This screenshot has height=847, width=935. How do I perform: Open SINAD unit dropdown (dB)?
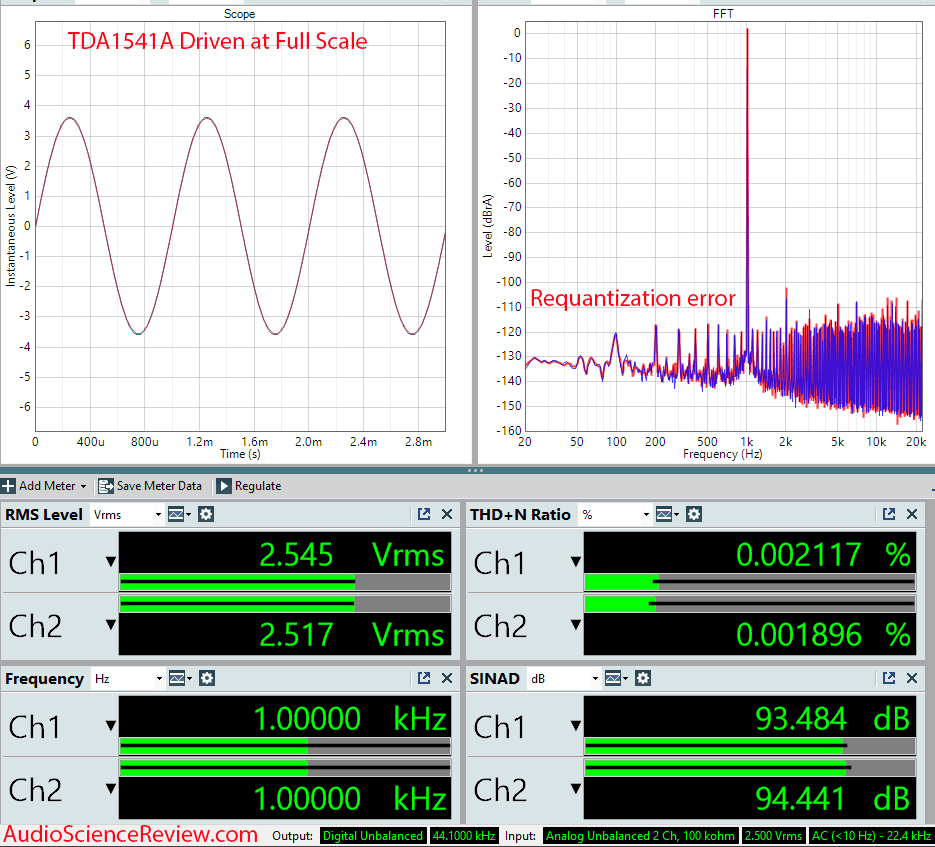point(564,679)
